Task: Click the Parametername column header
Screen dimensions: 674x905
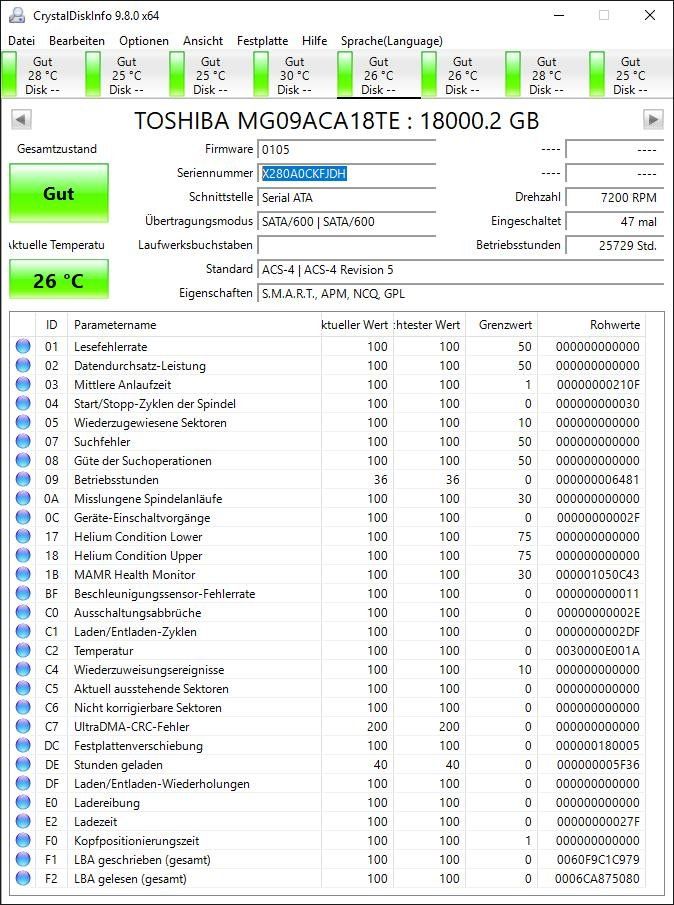Action: [194, 325]
